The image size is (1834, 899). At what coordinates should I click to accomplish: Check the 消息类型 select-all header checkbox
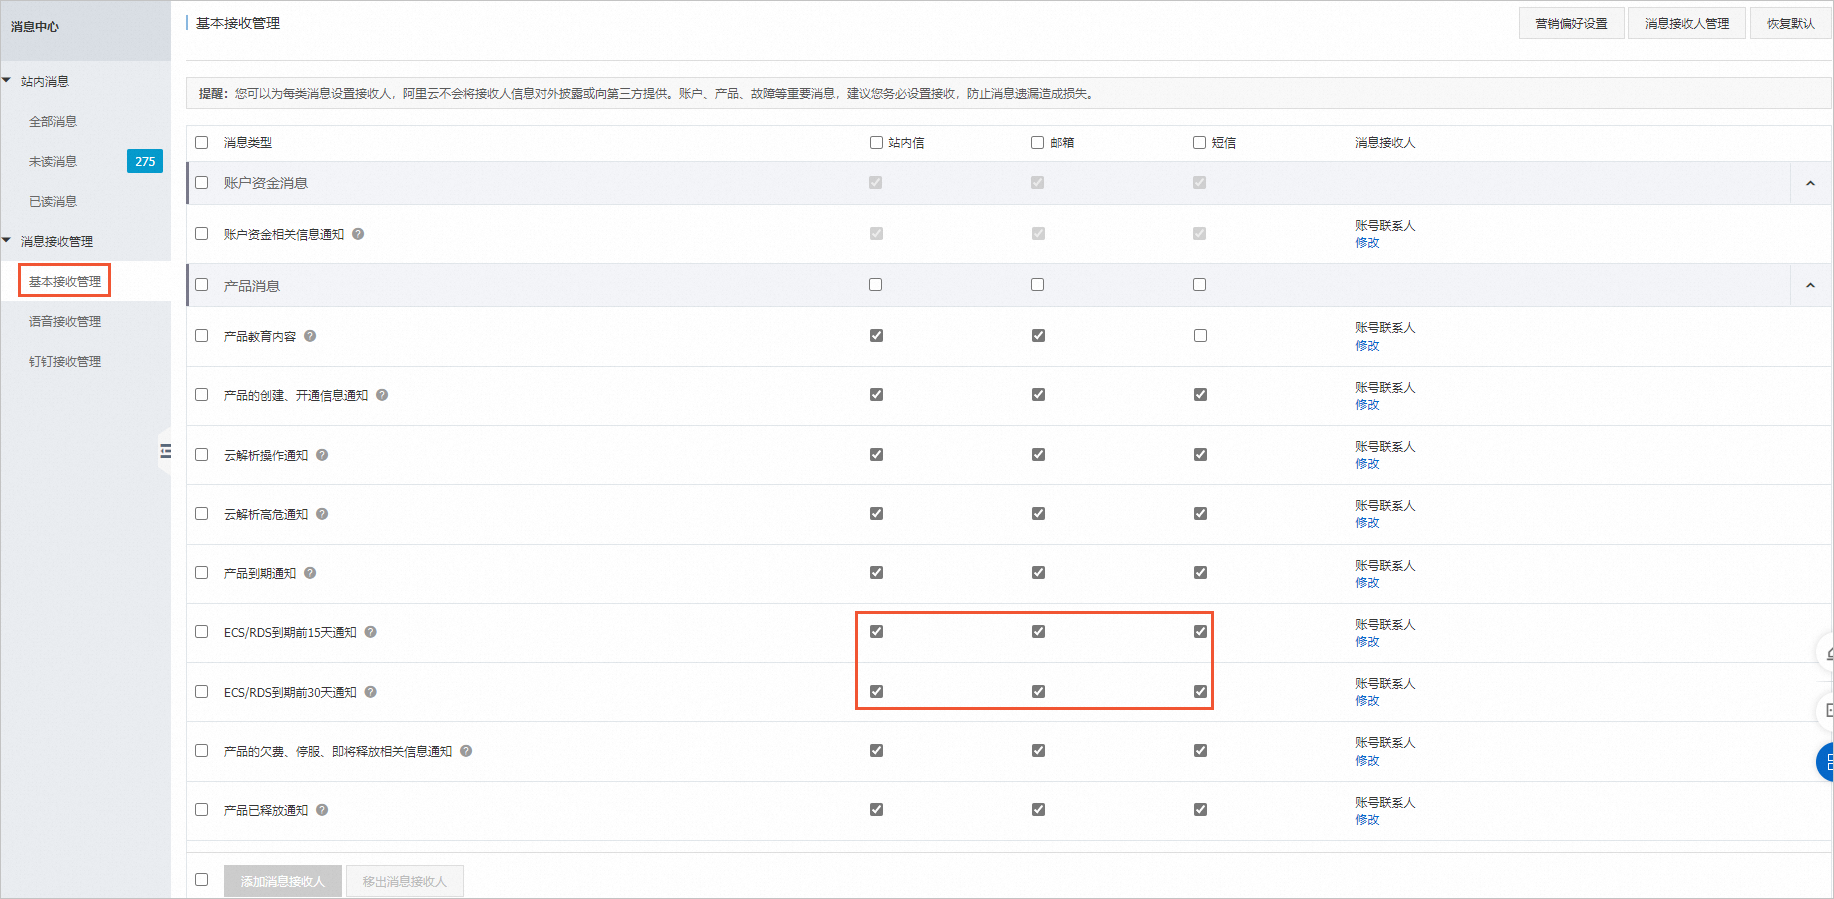coord(202,143)
